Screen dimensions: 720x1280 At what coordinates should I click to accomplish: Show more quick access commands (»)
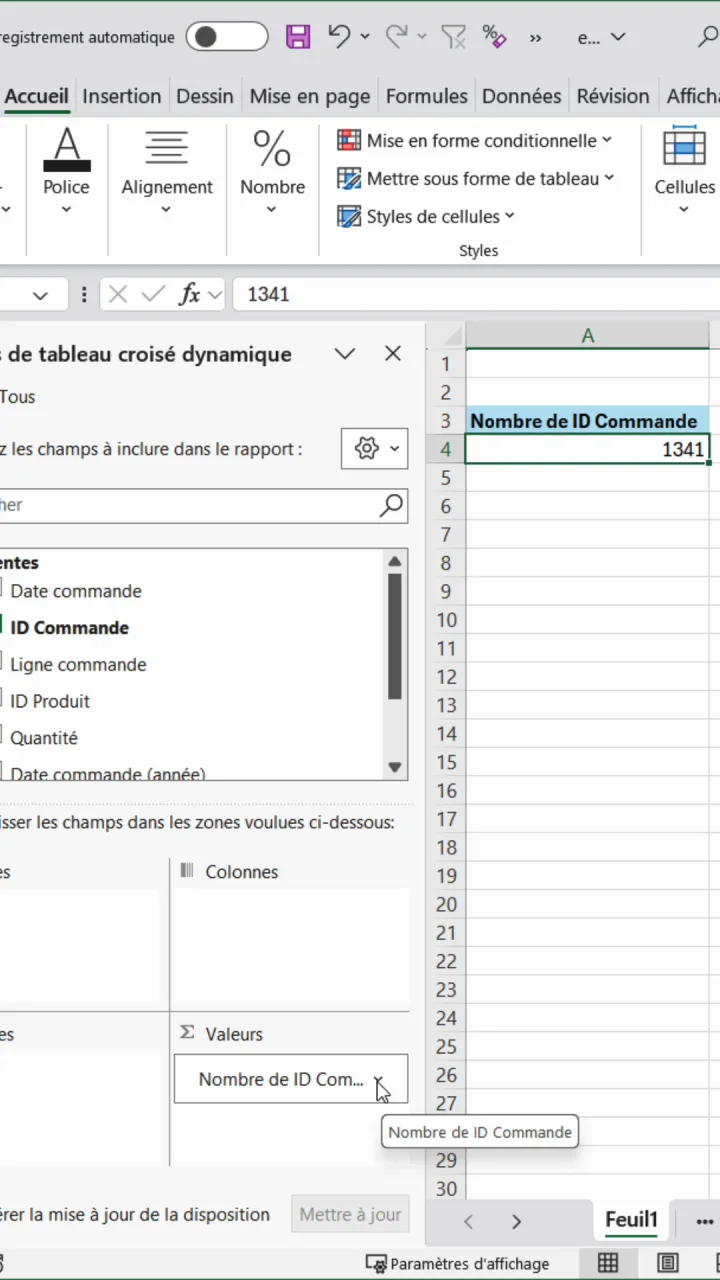click(536, 38)
